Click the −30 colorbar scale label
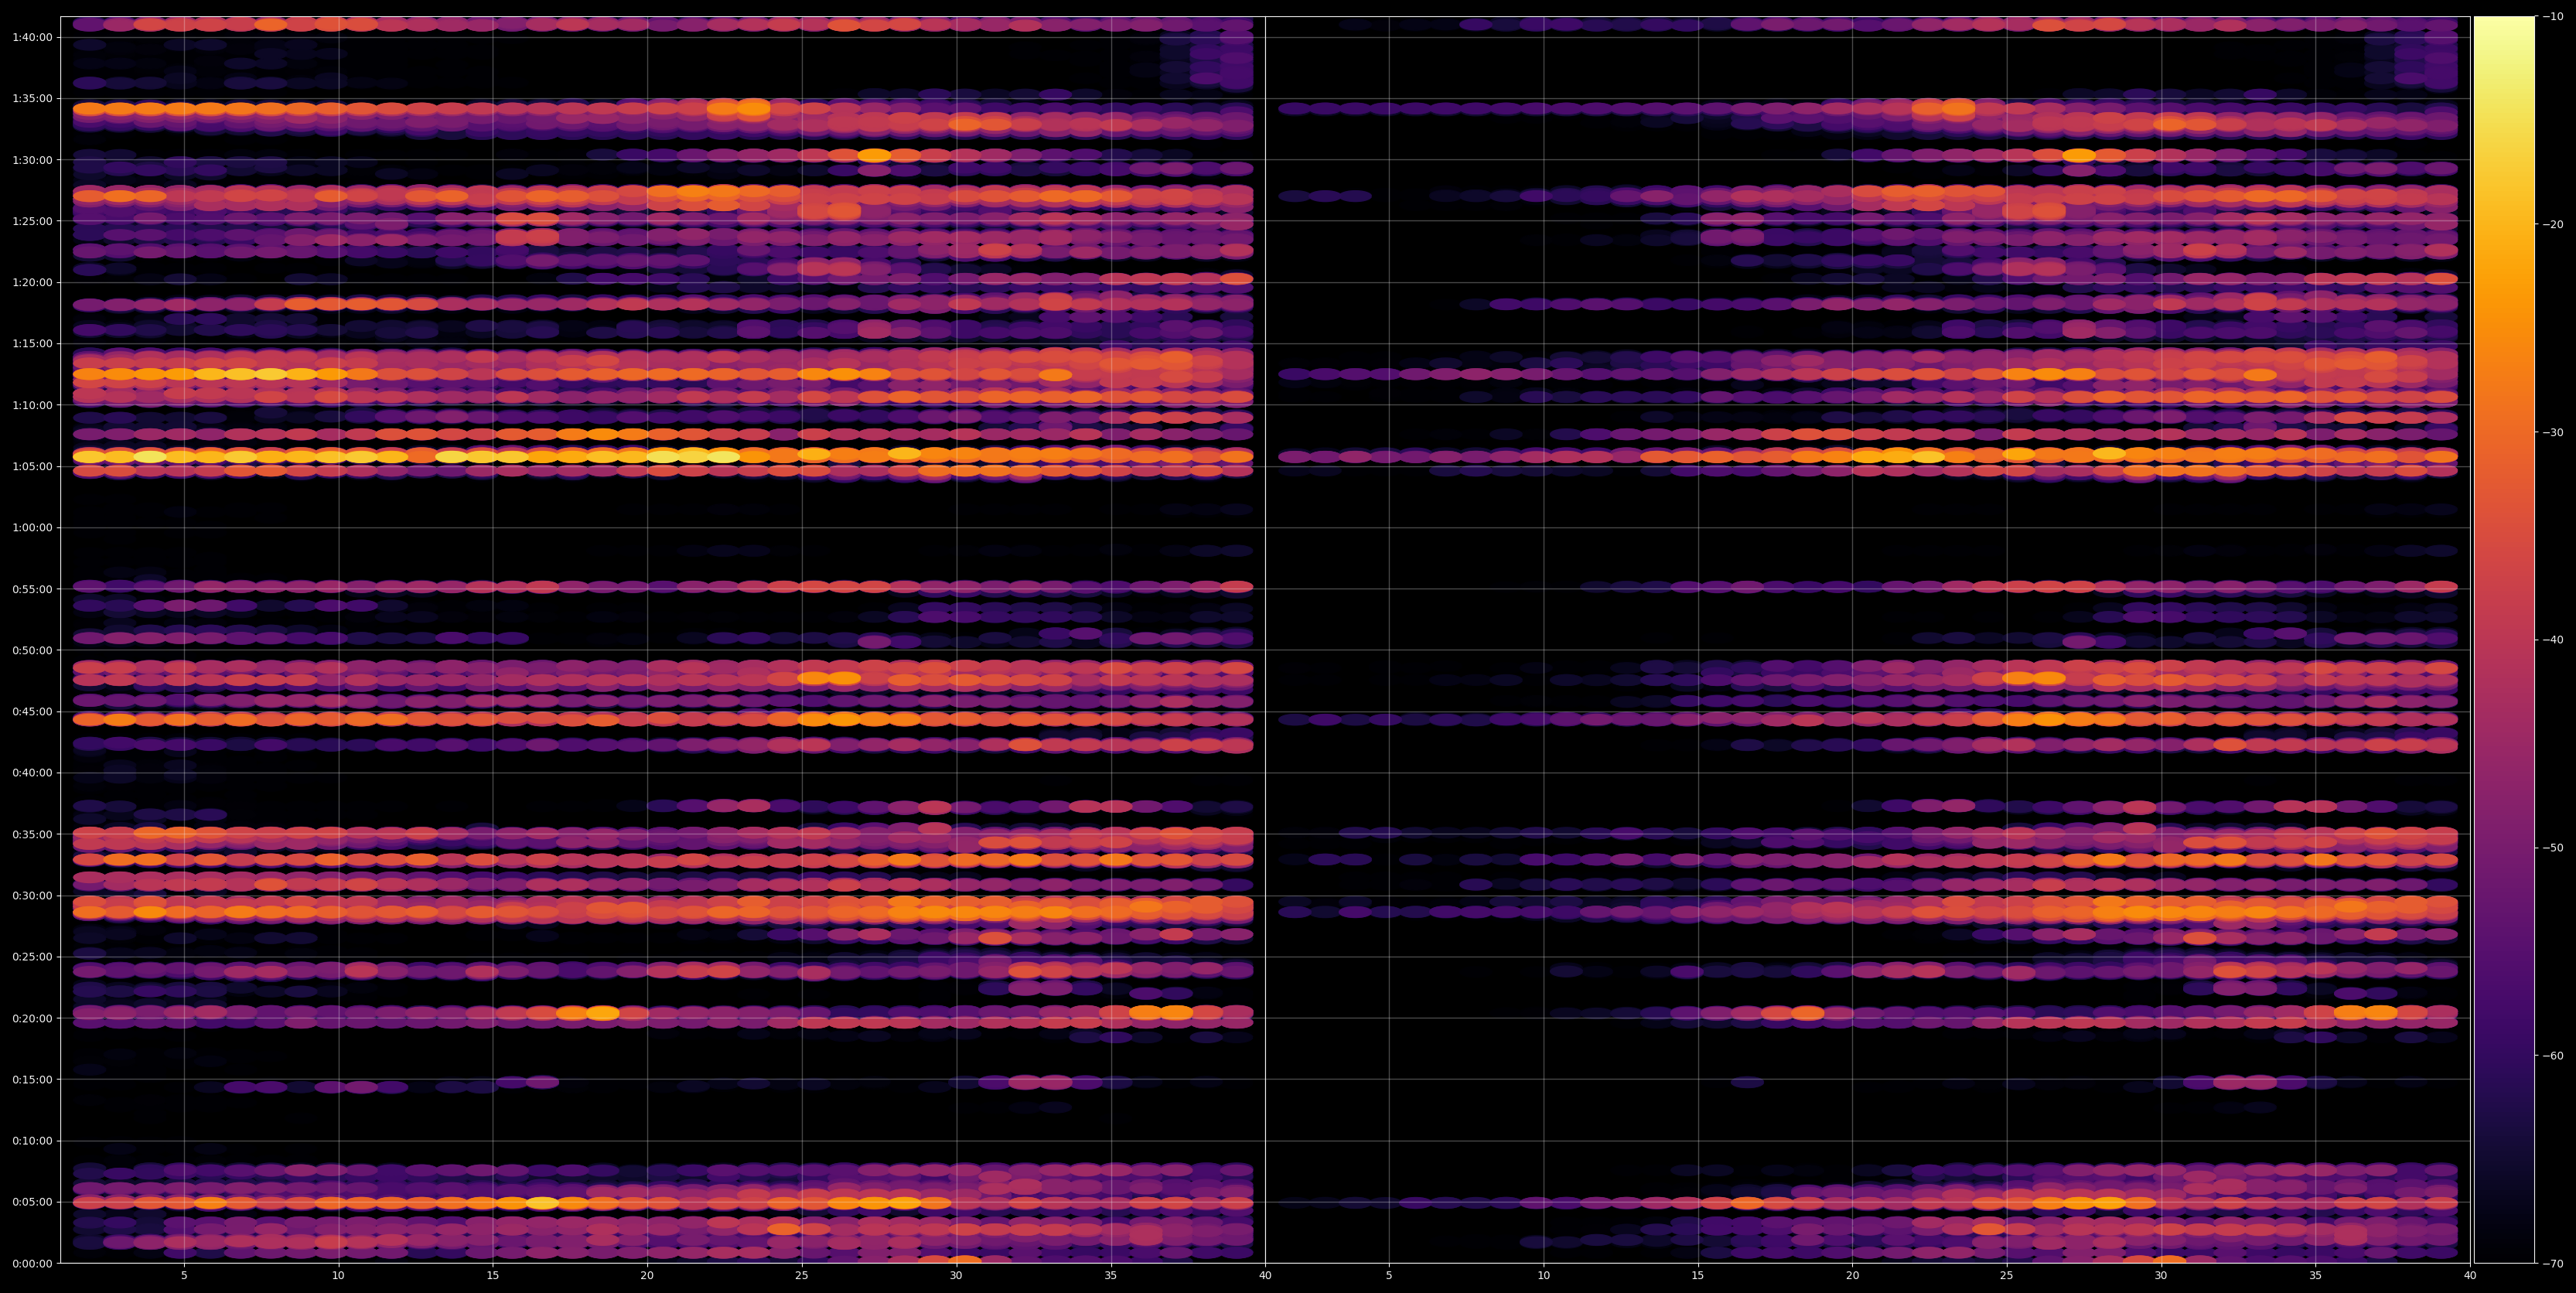The image size is (2576, 1293). (2552, 433)
